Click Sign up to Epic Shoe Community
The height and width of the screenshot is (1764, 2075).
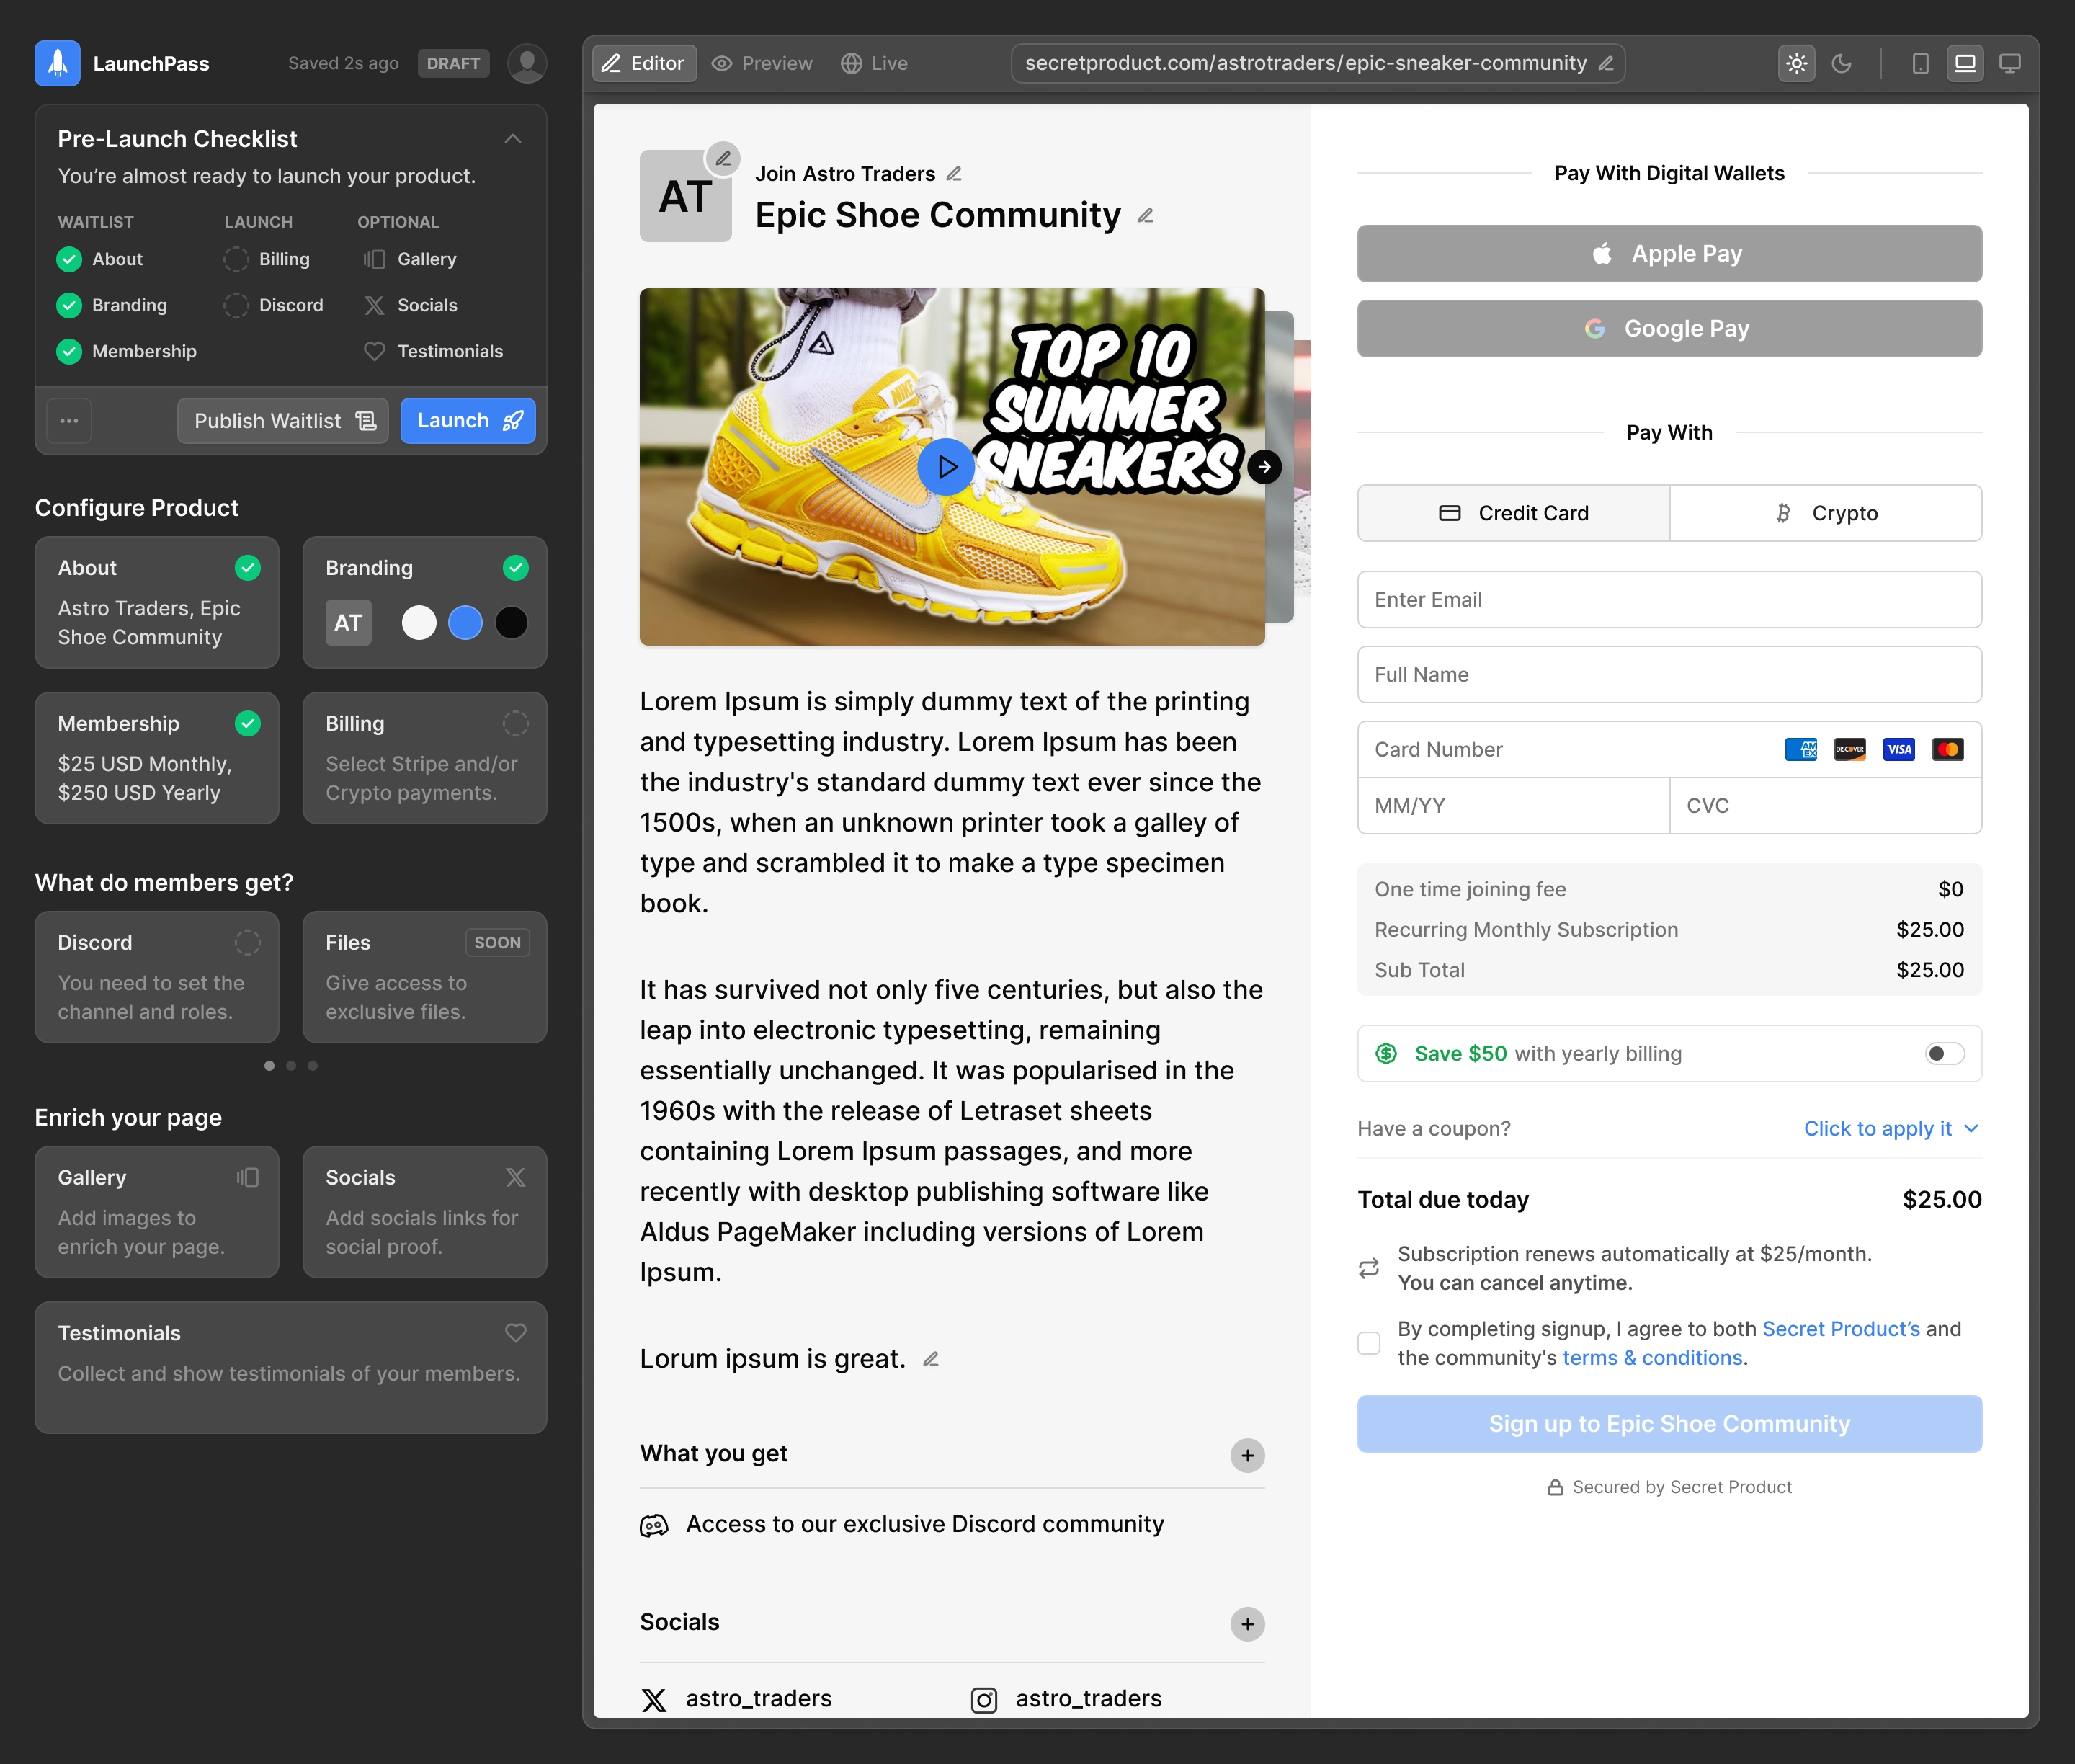tap(1669, 1424)
